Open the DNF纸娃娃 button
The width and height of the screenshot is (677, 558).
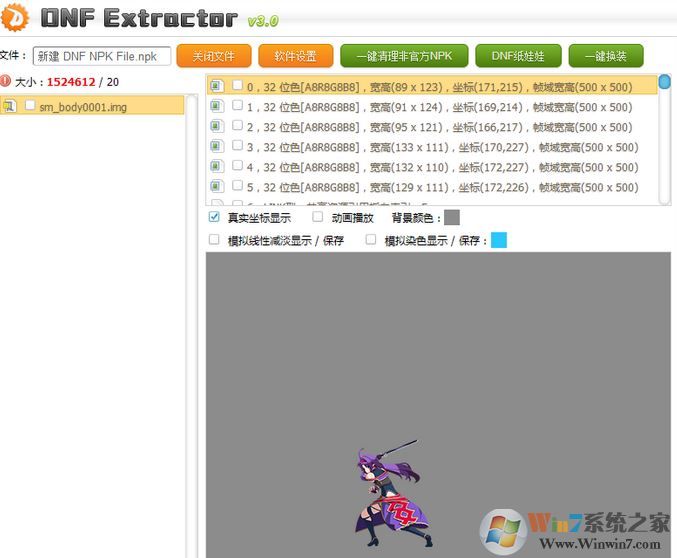pyautogui.click(x=518, y=56)
